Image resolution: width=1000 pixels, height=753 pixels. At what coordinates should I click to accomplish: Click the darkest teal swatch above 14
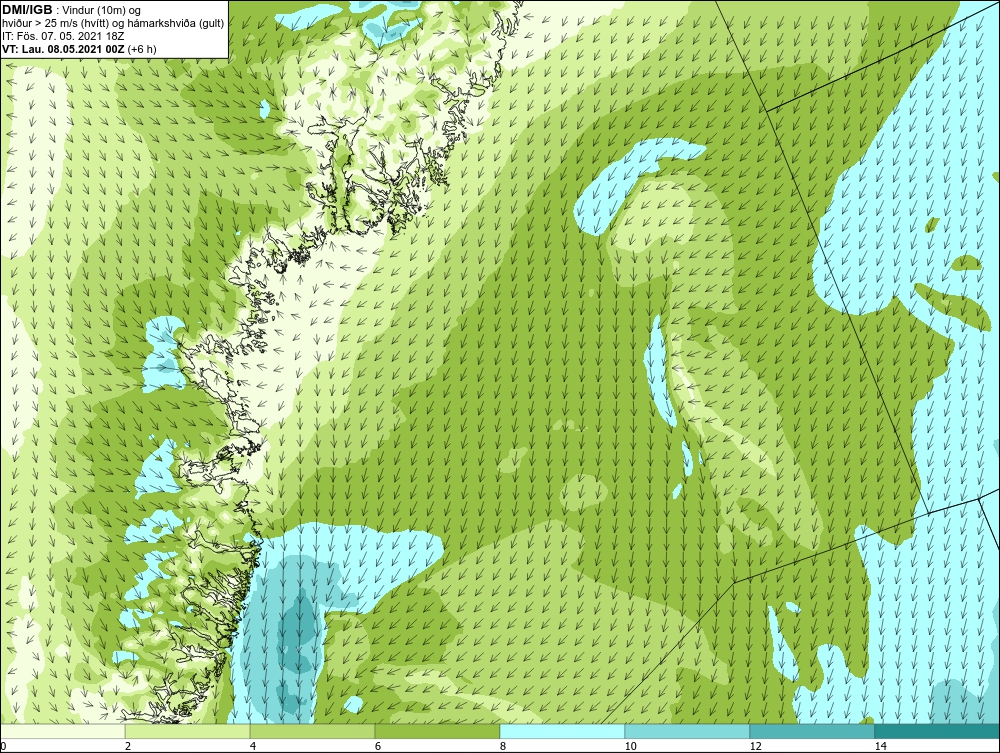pos(938,731)
